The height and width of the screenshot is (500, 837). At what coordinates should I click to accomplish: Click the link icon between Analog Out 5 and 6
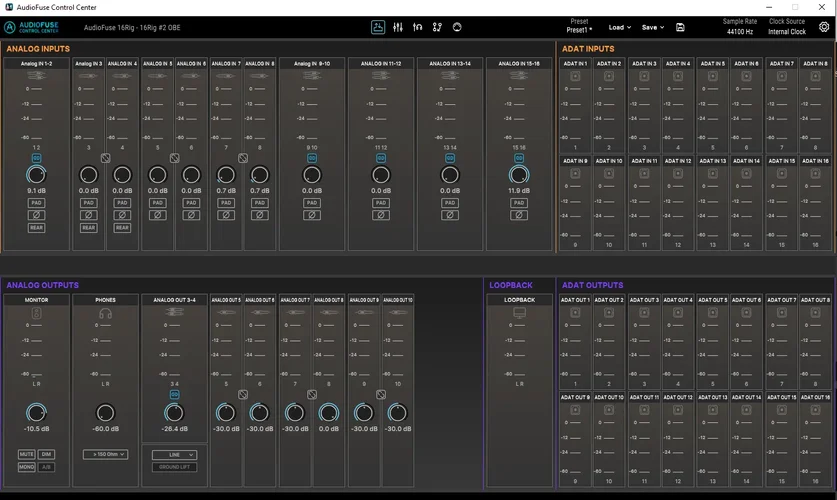point(243,395)
